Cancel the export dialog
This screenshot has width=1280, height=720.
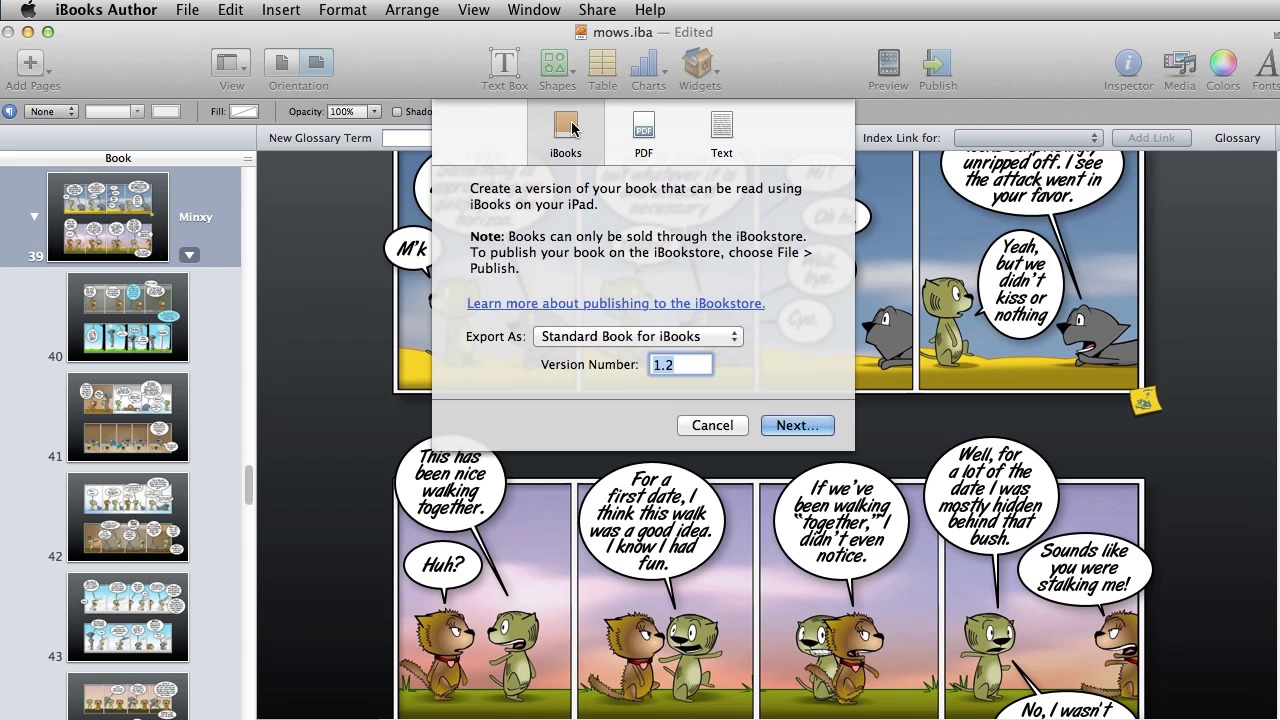pyautogui.click(x=712, y=425)
